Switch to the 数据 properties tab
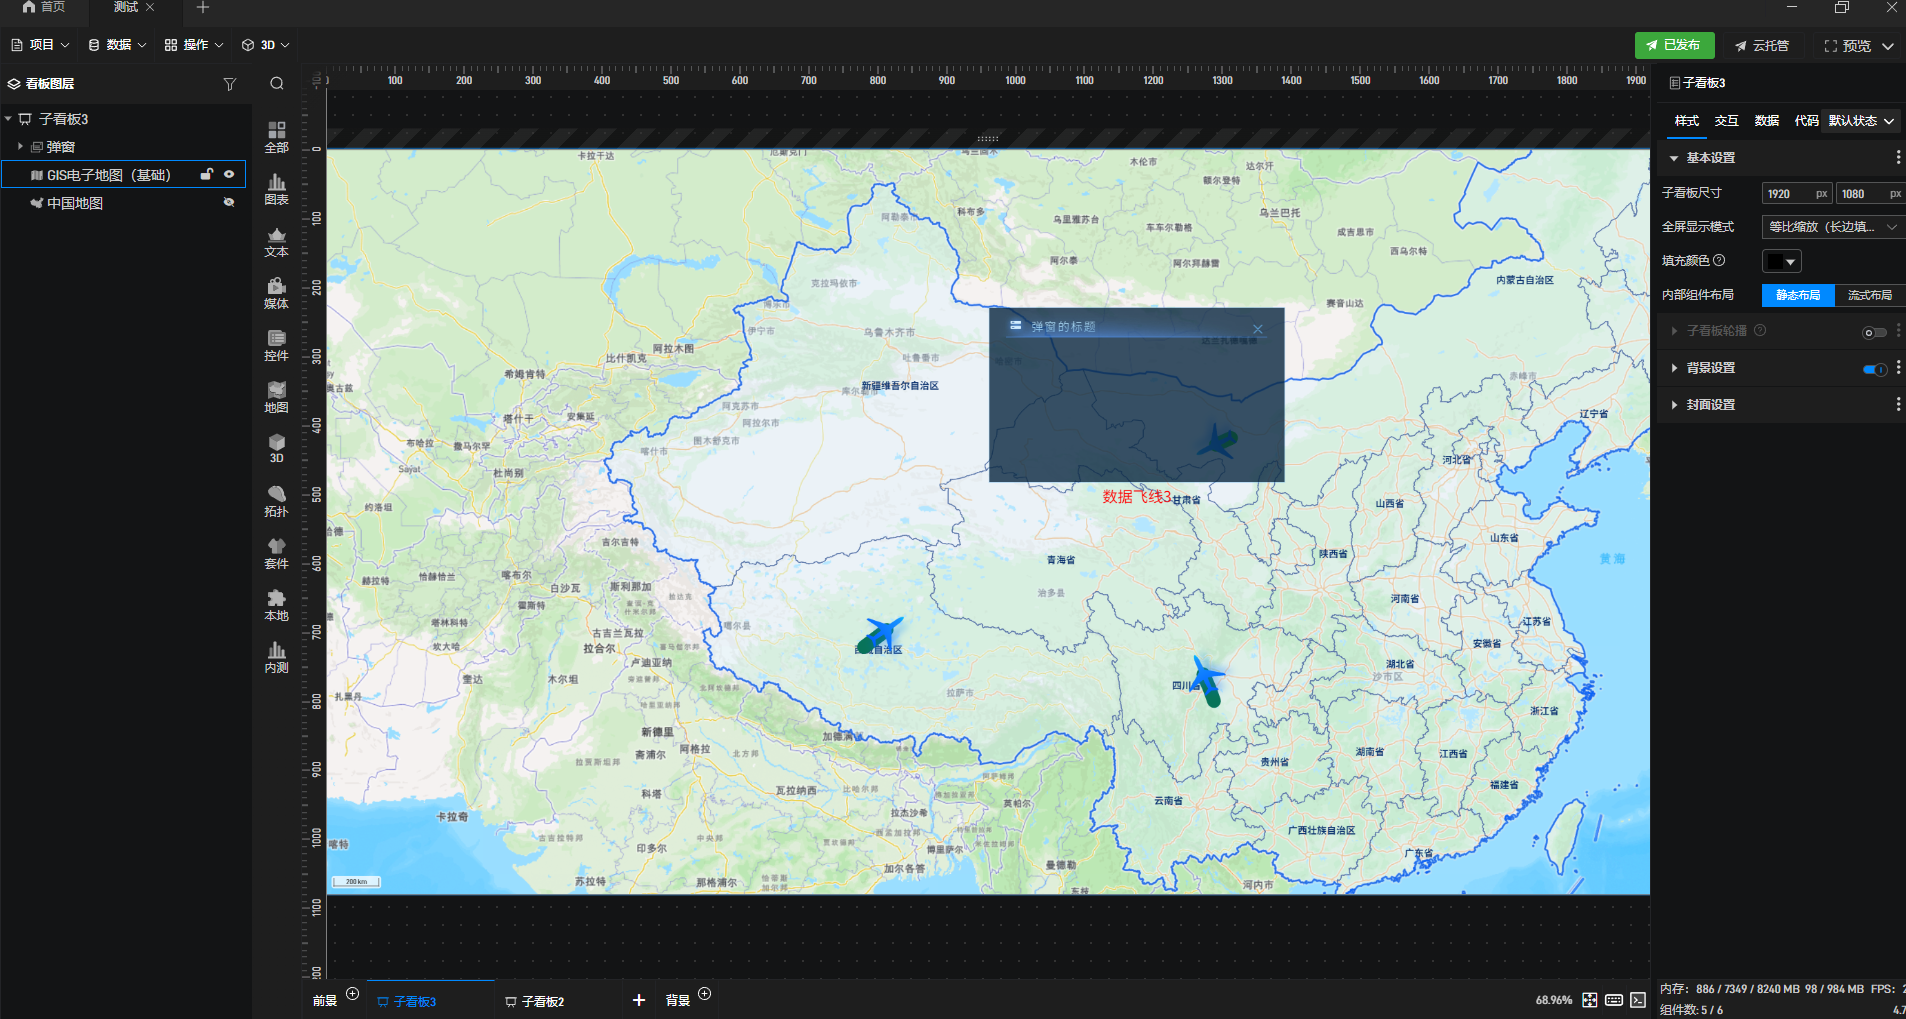1906x1019 pixels. (x=1767, y=120)
